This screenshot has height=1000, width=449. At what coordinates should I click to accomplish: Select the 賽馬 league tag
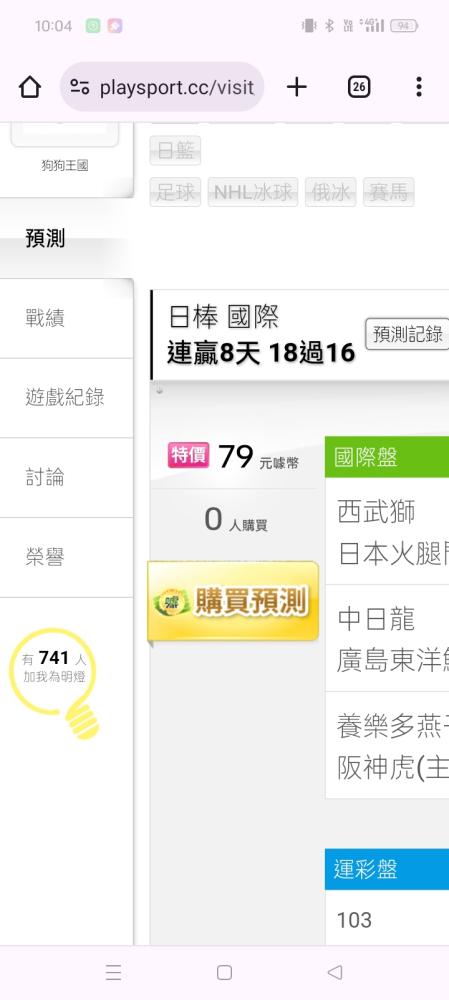tap(388, 192)
